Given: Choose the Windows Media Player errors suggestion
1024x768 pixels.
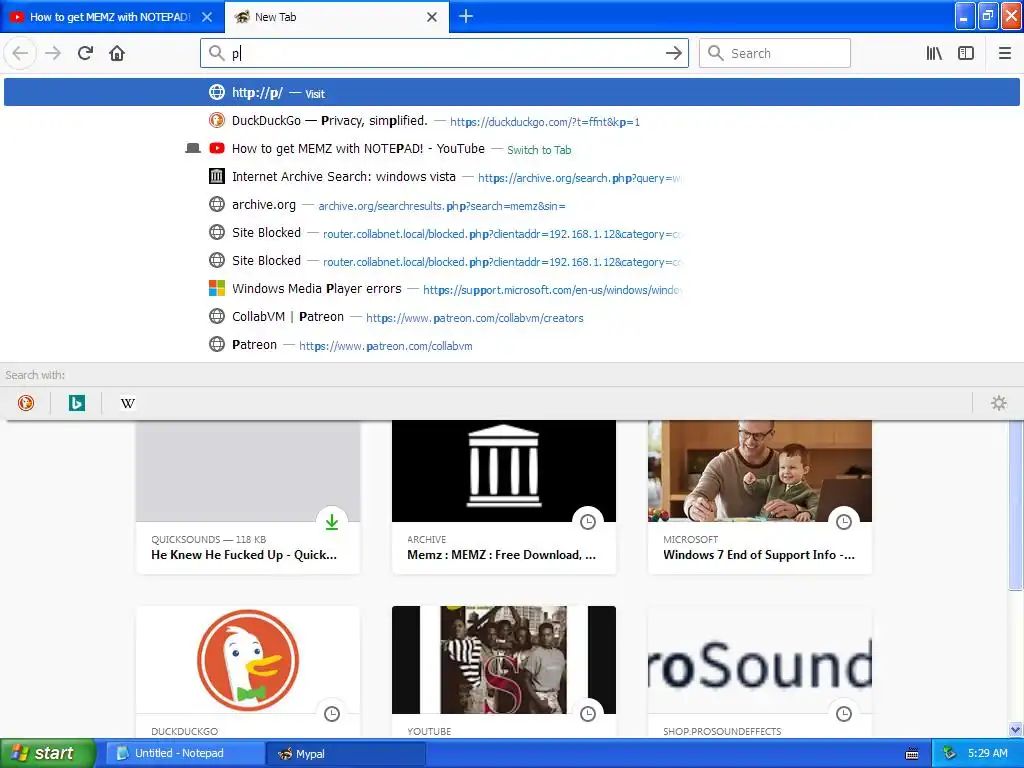Looking at the screenshot, I should [x=511, y=289].
